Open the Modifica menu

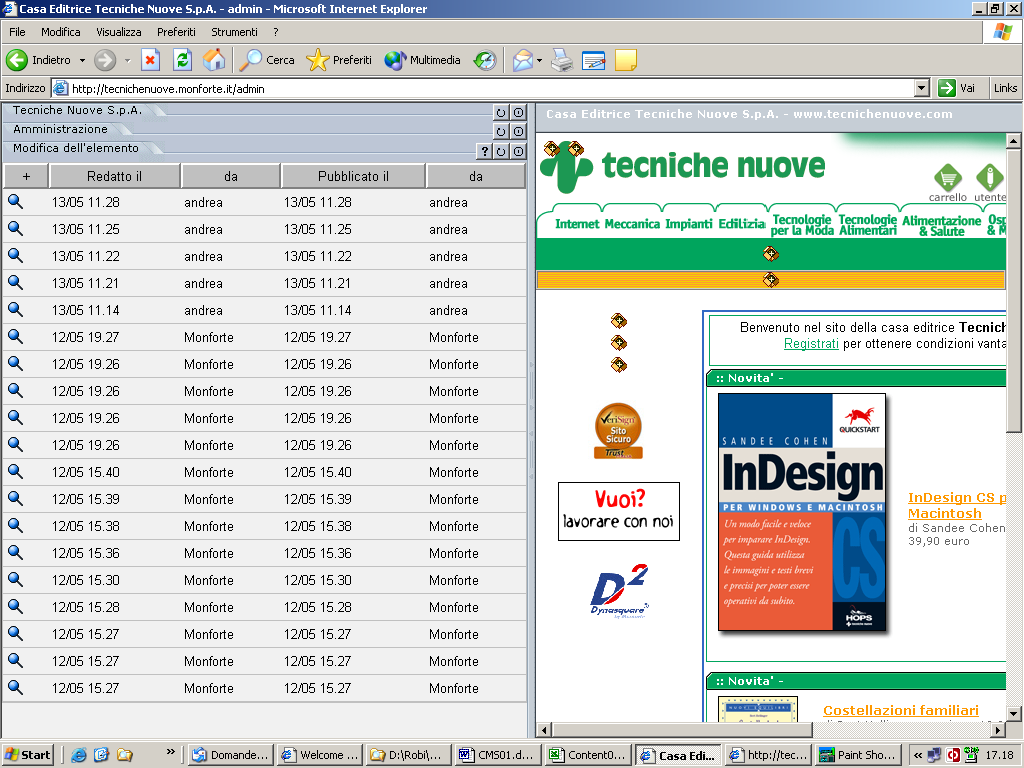click(x=61, y=32)
